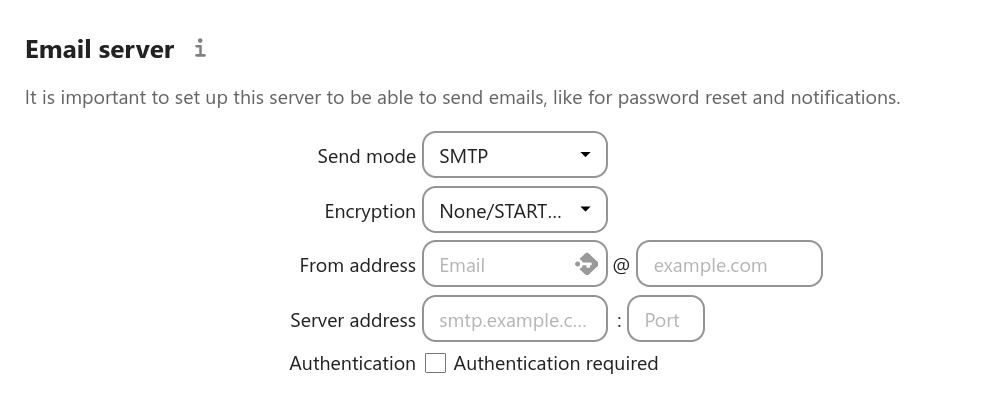Click the password manager icon in Email field
The image size is (983, 409).
tap(586, 264)
